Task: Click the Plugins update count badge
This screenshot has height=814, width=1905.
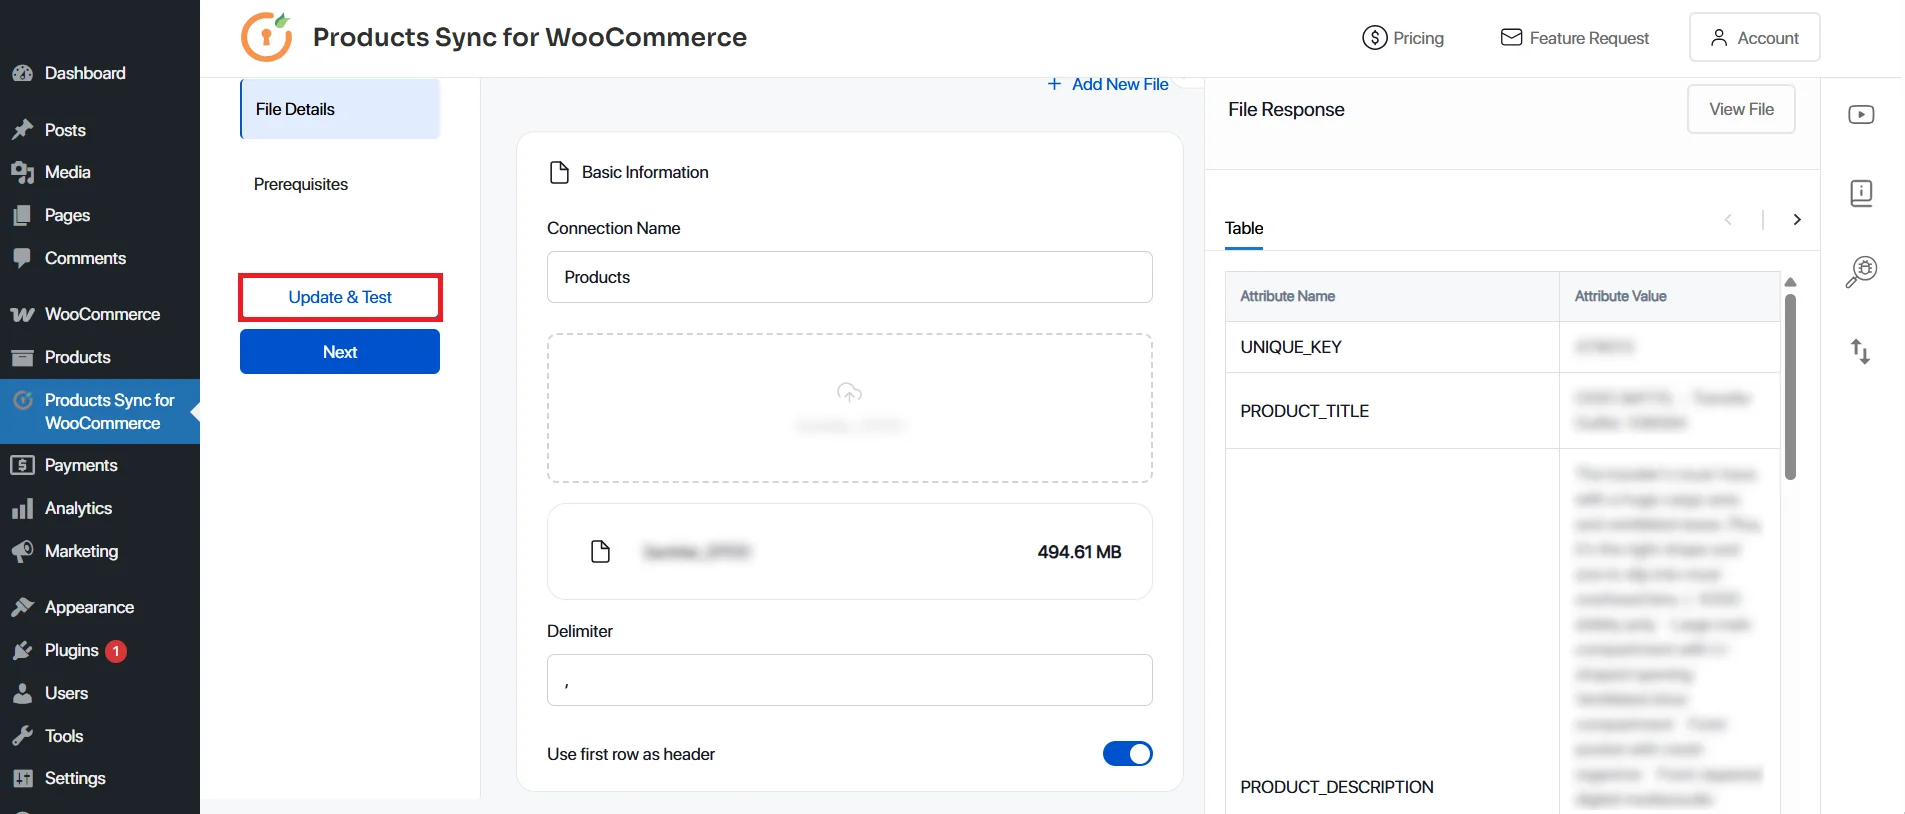Action: [116, 651]
